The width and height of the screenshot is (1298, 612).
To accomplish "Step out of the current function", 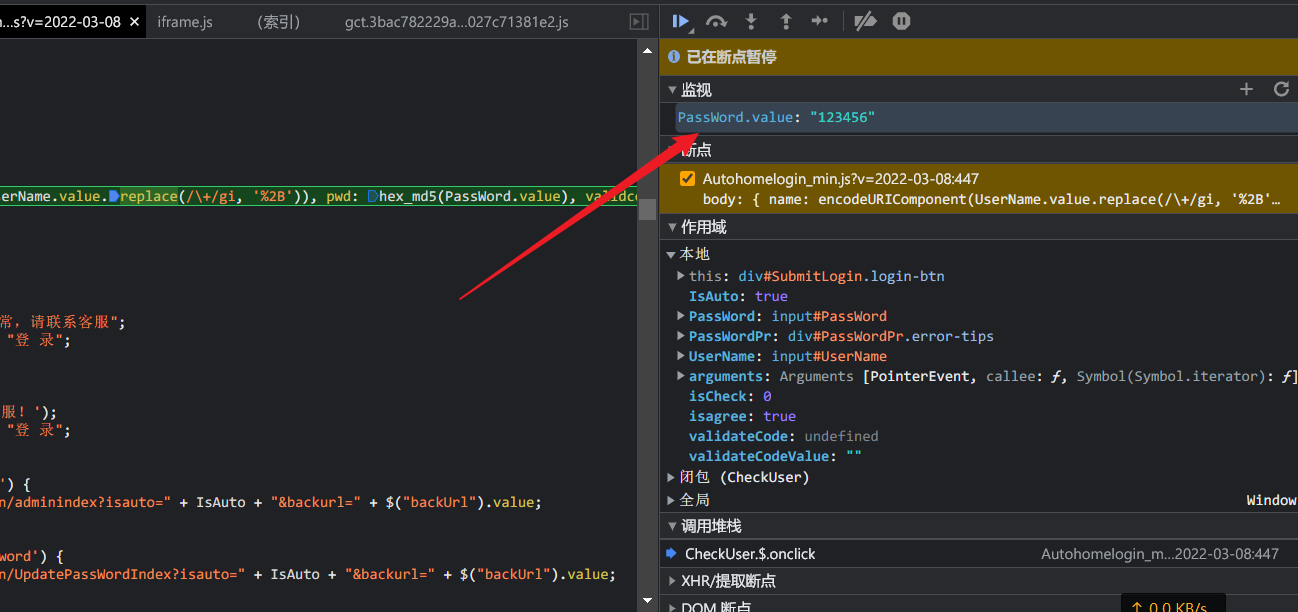I will point(786,21).
